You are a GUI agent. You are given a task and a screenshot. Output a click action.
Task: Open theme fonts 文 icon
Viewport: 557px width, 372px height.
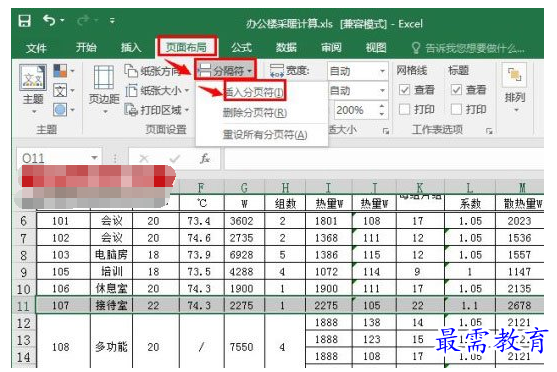click(63, 90)
